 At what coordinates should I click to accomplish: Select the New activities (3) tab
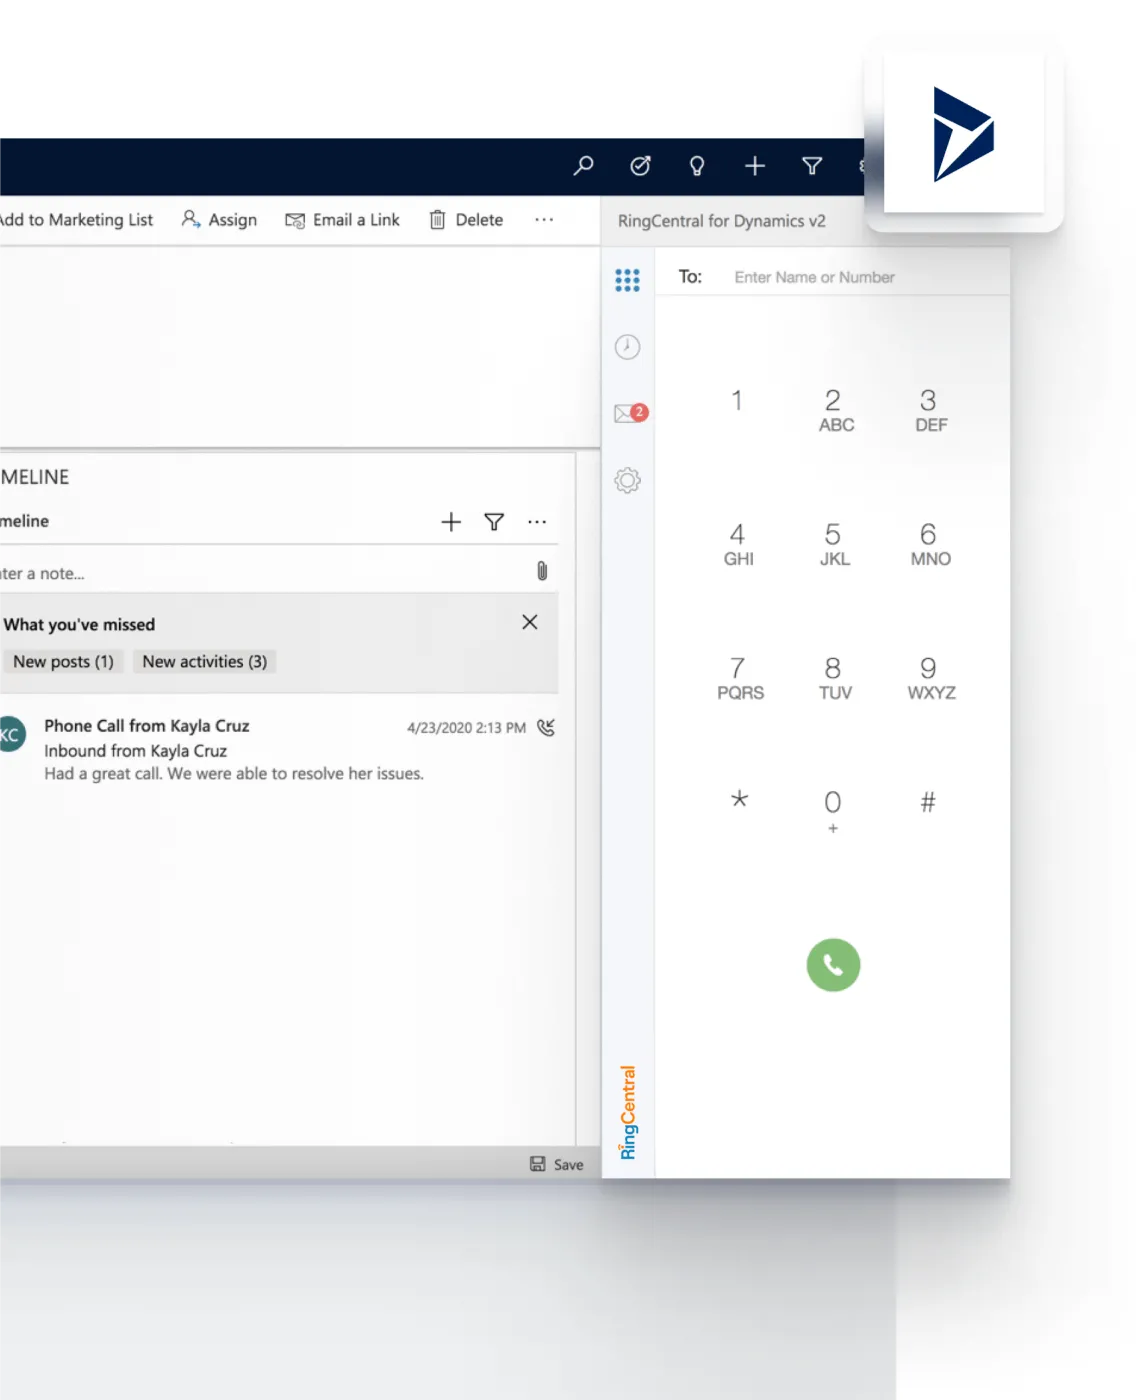[204, 662]
